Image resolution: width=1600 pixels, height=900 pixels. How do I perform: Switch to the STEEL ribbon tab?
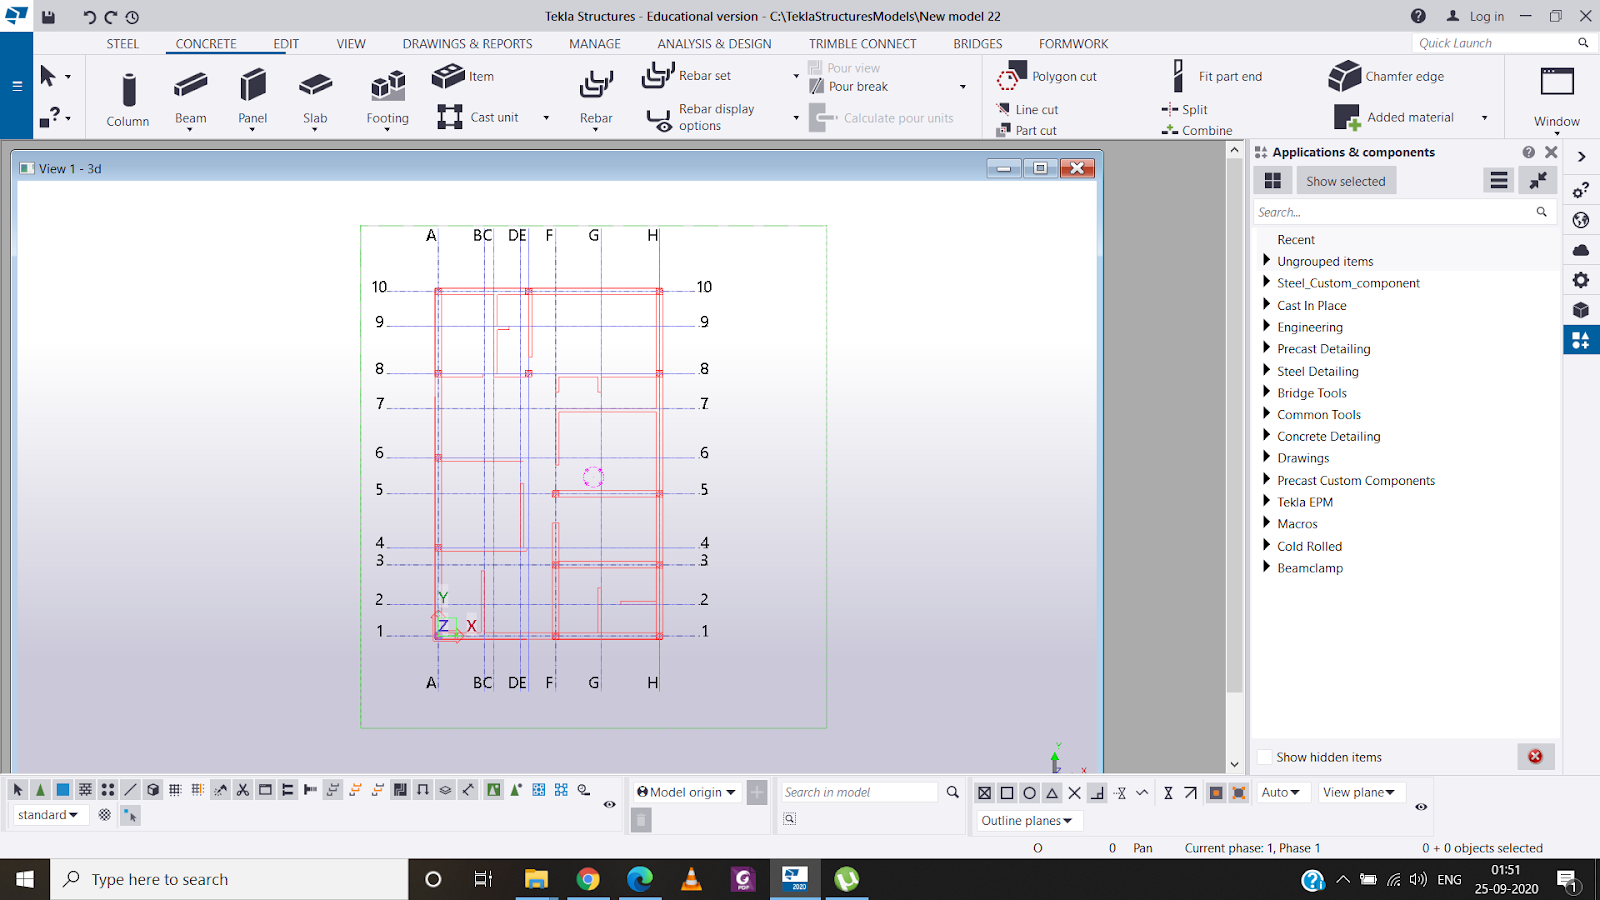123,44
